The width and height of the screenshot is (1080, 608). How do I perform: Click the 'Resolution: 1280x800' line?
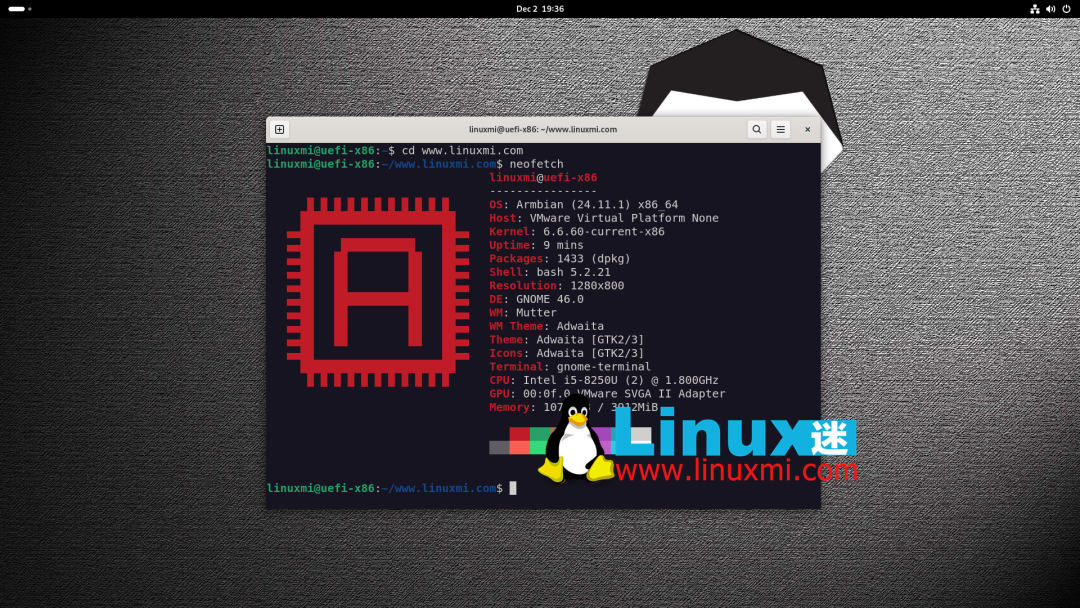pyautogui.click(x=557, y=285)
